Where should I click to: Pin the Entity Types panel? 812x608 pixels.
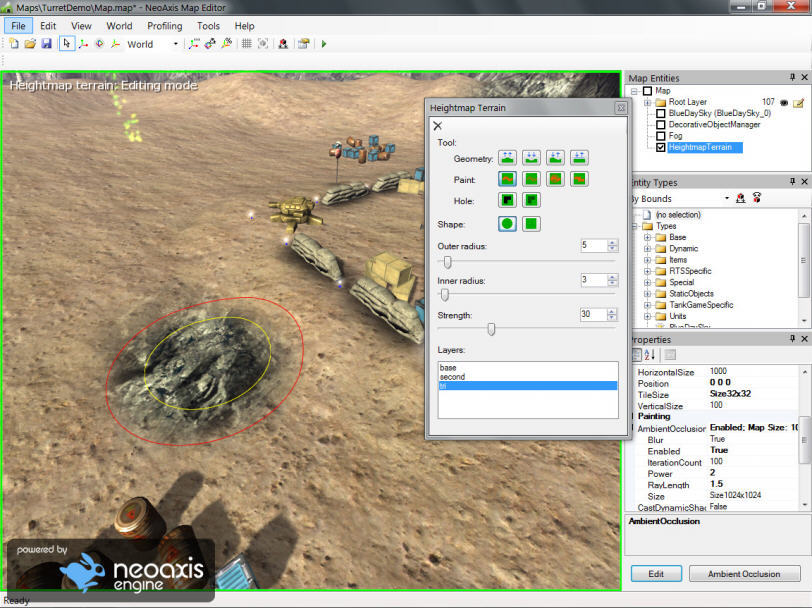pyautogui.click(x=792, y=181)
